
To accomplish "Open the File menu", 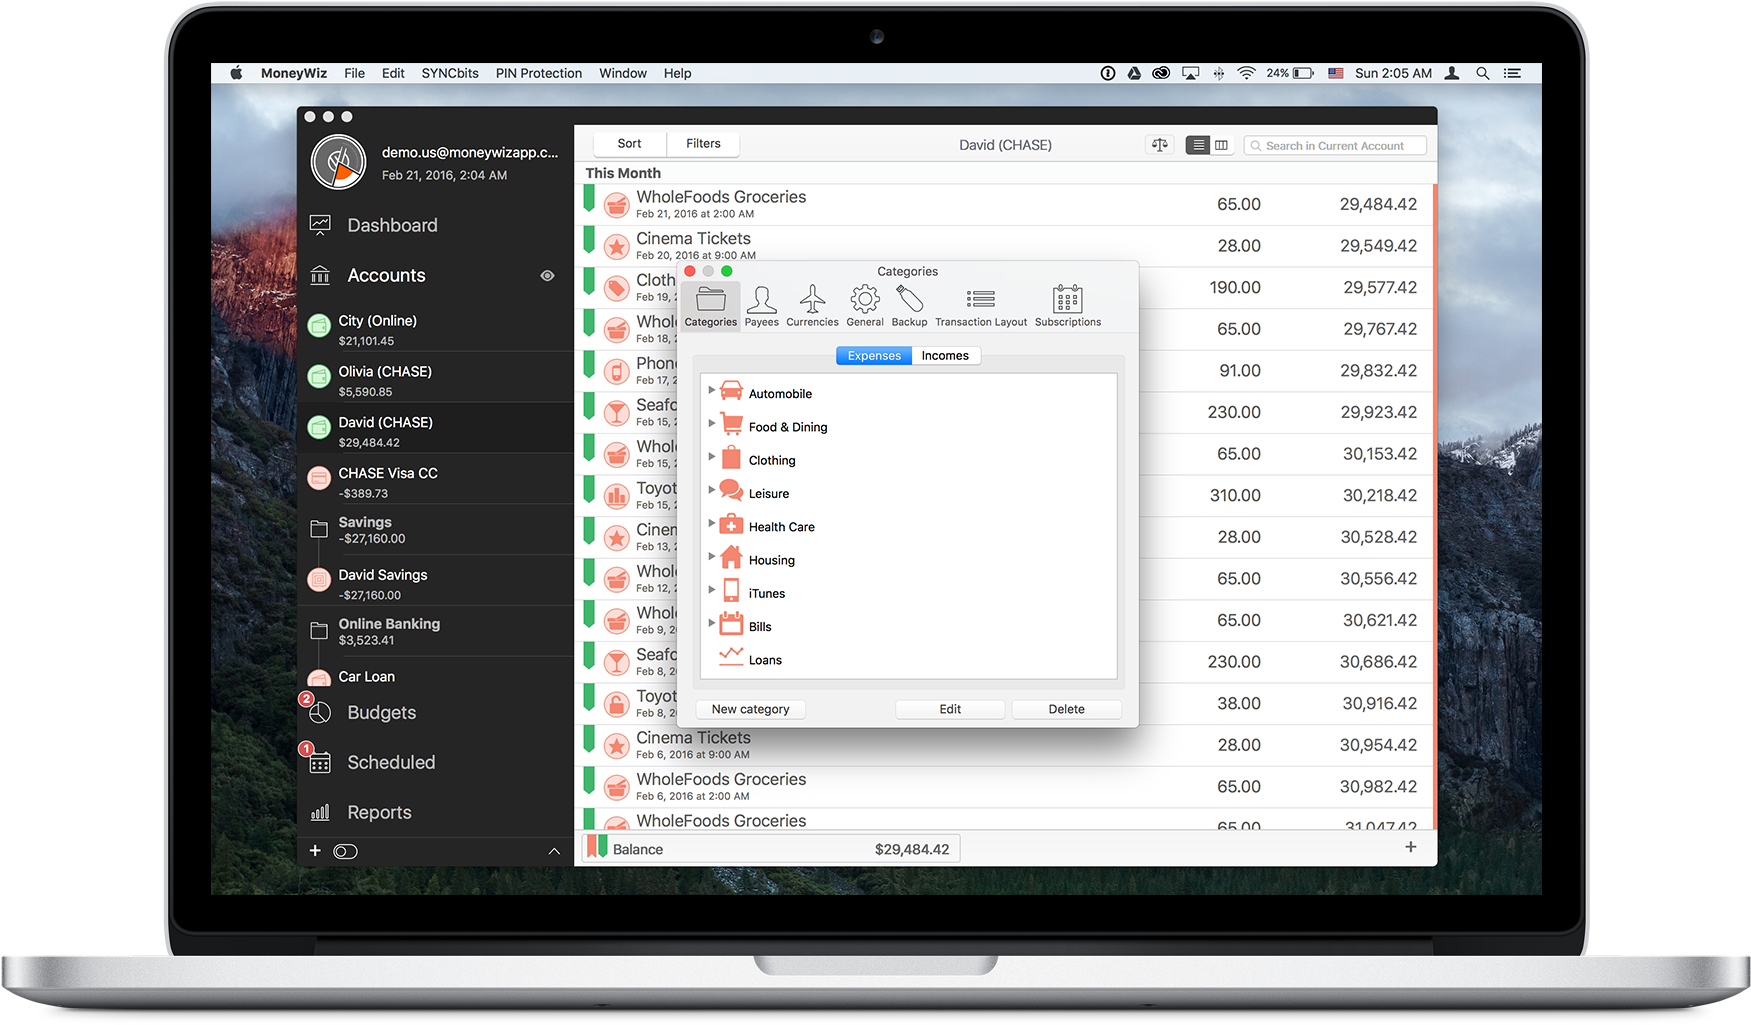I will tap(354, 73).
